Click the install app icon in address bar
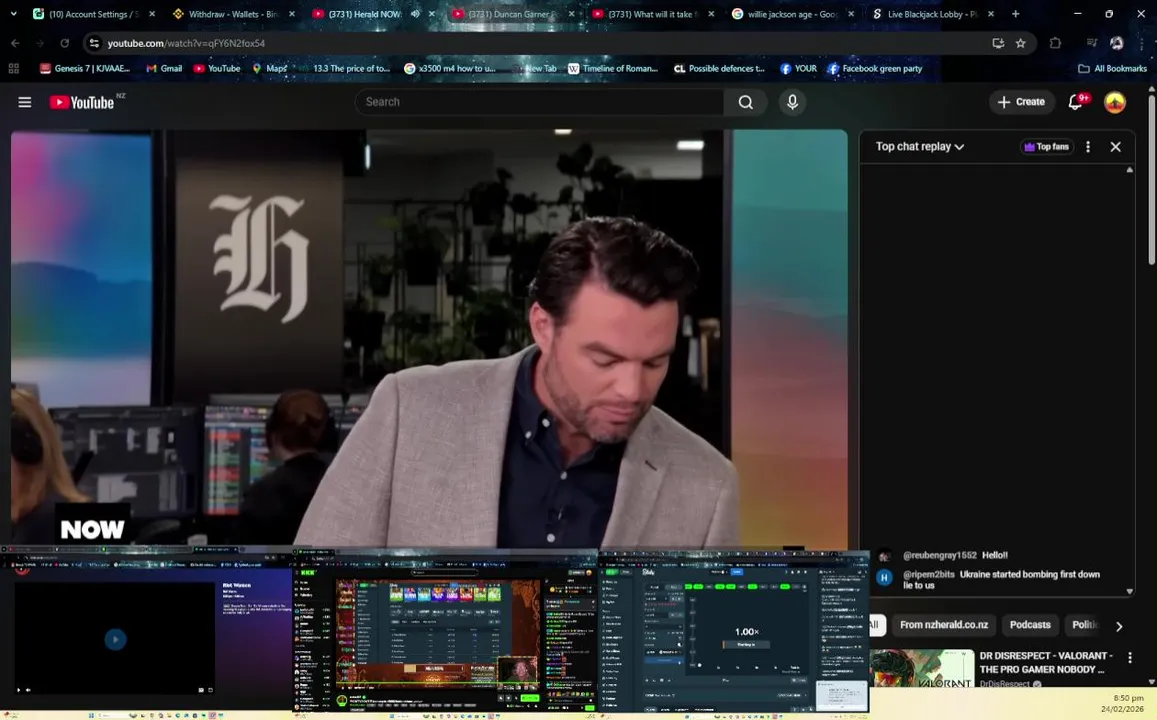The image size is (1157, 720). [998, 43]
